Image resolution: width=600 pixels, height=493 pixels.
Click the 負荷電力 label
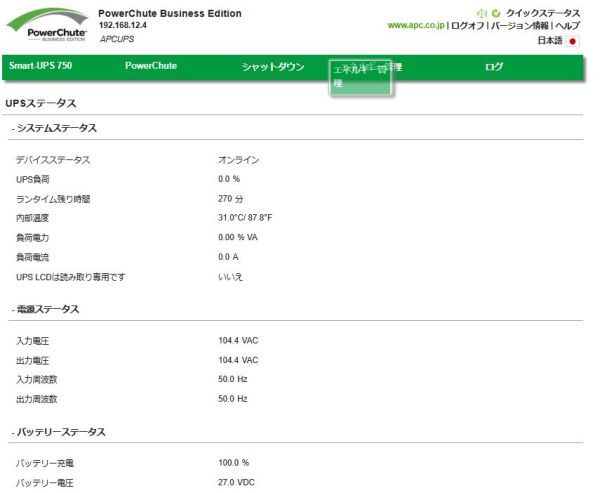coord(33,238)
